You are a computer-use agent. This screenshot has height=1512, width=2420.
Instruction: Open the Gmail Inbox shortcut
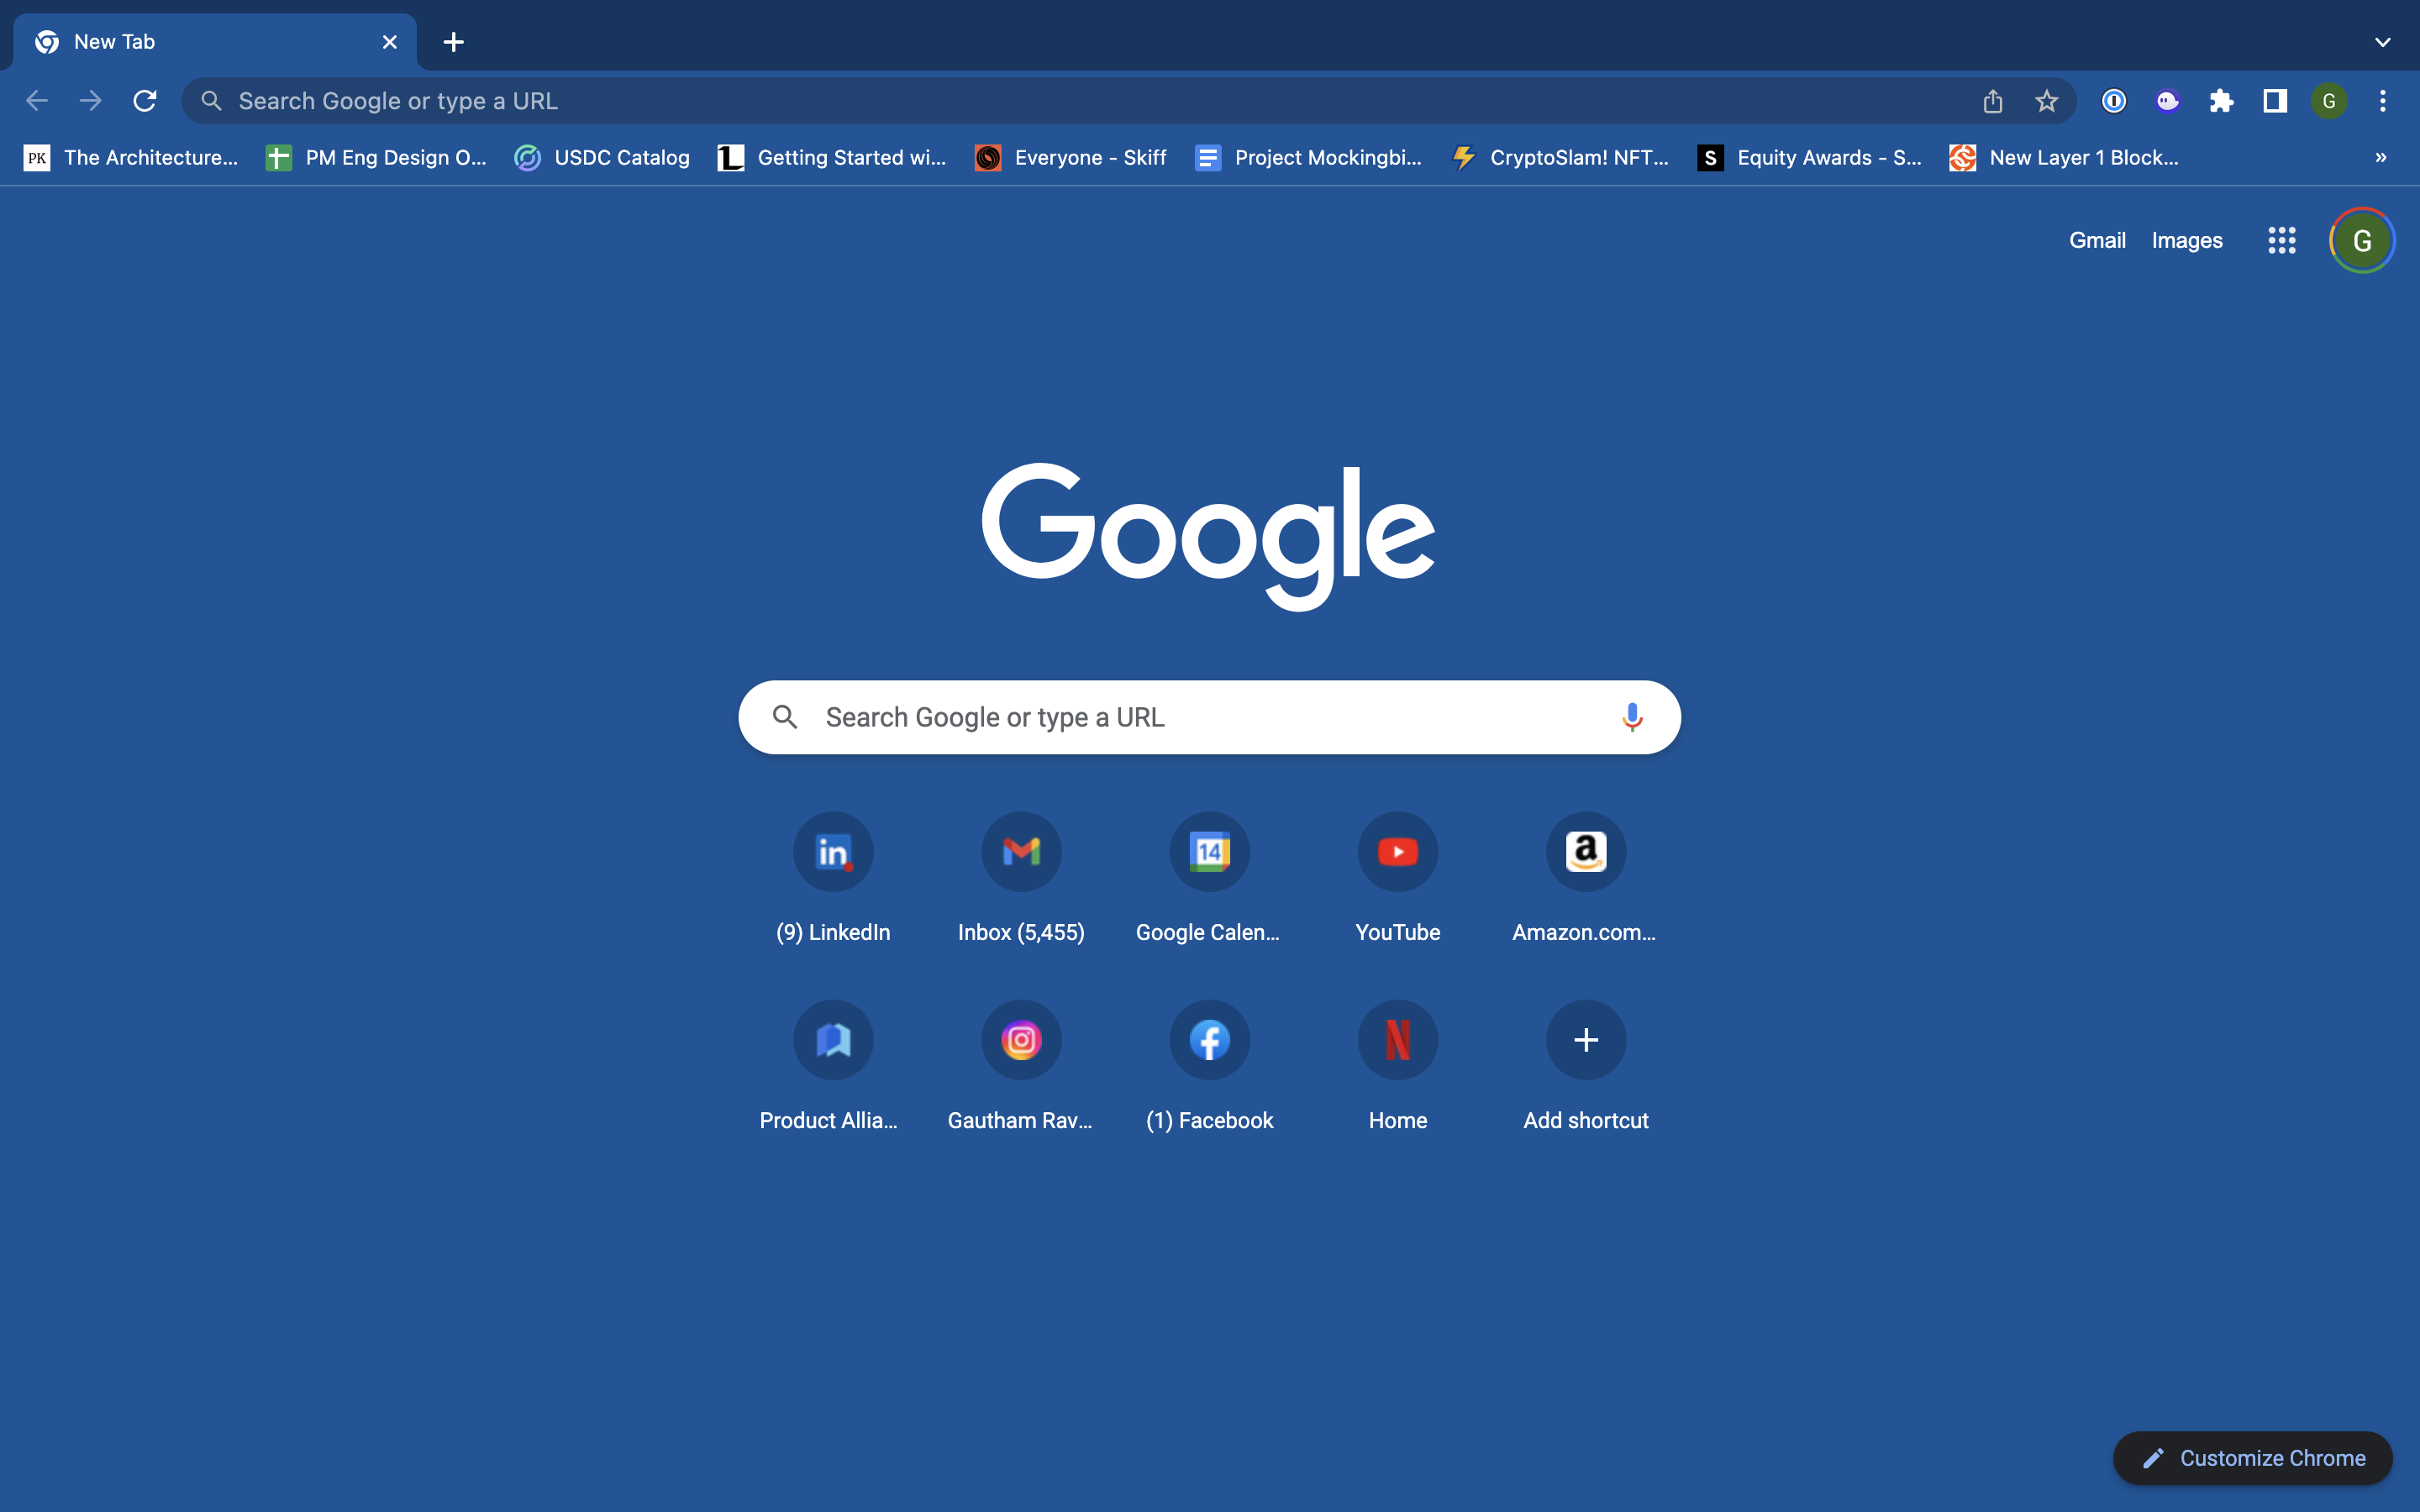click(x=1021, y=879)
